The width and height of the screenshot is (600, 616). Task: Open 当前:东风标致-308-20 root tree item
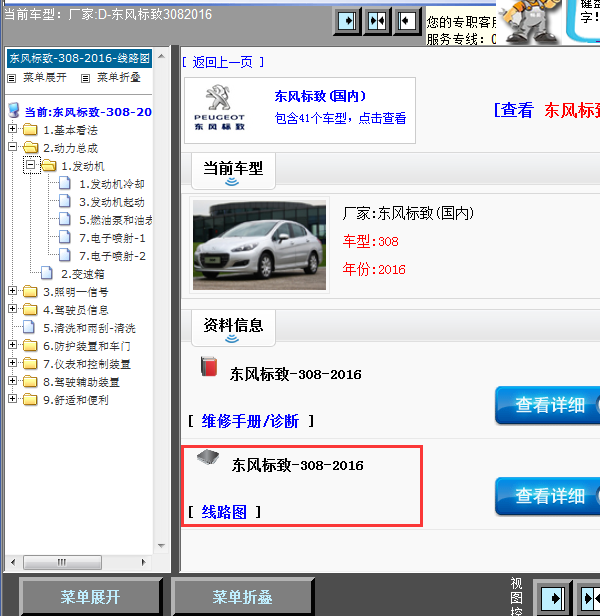[x=88, y=112]
